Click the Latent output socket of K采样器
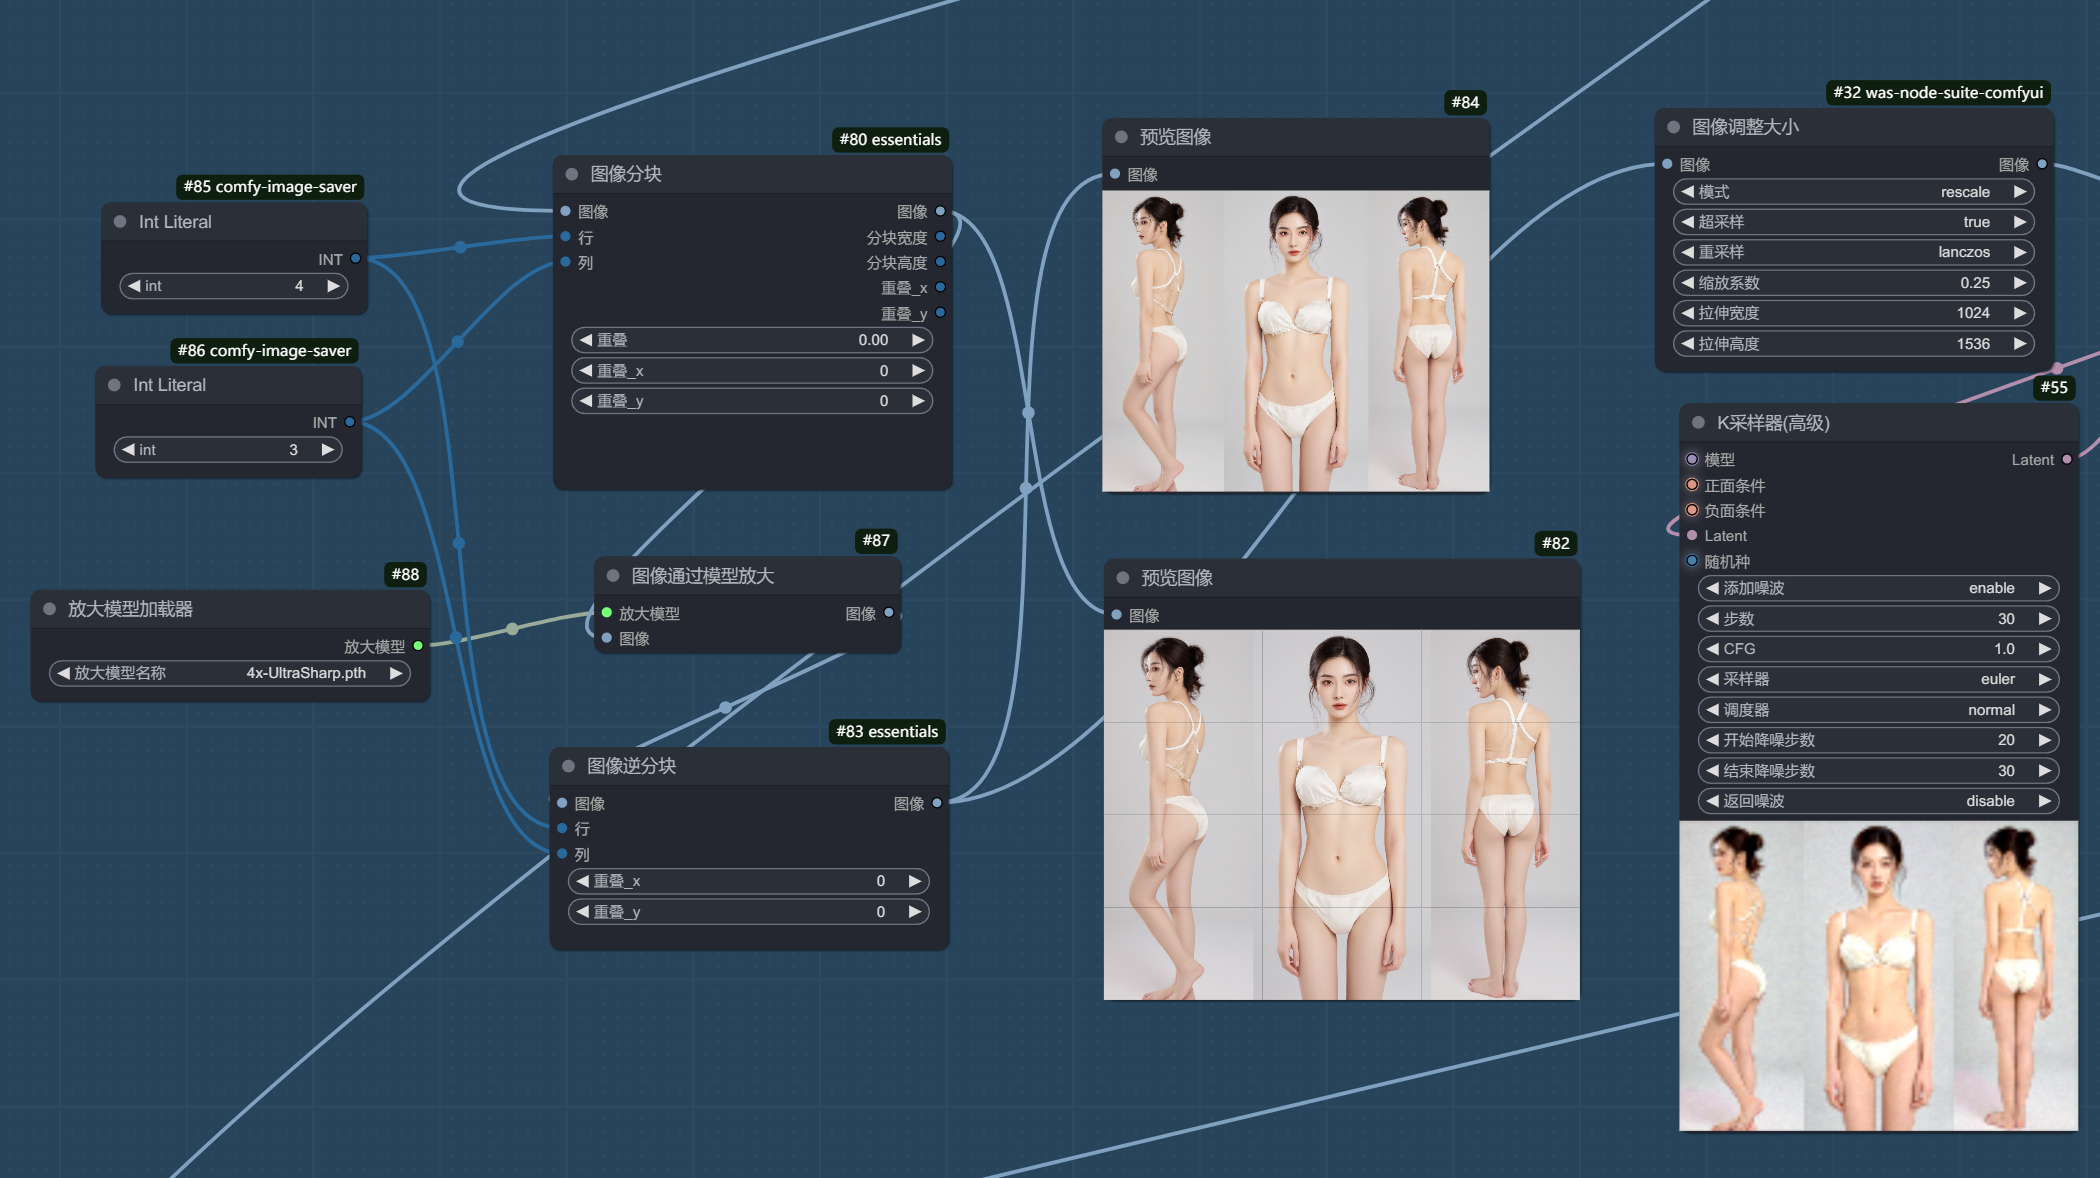2100x1178 pixels. [2067, 460]
